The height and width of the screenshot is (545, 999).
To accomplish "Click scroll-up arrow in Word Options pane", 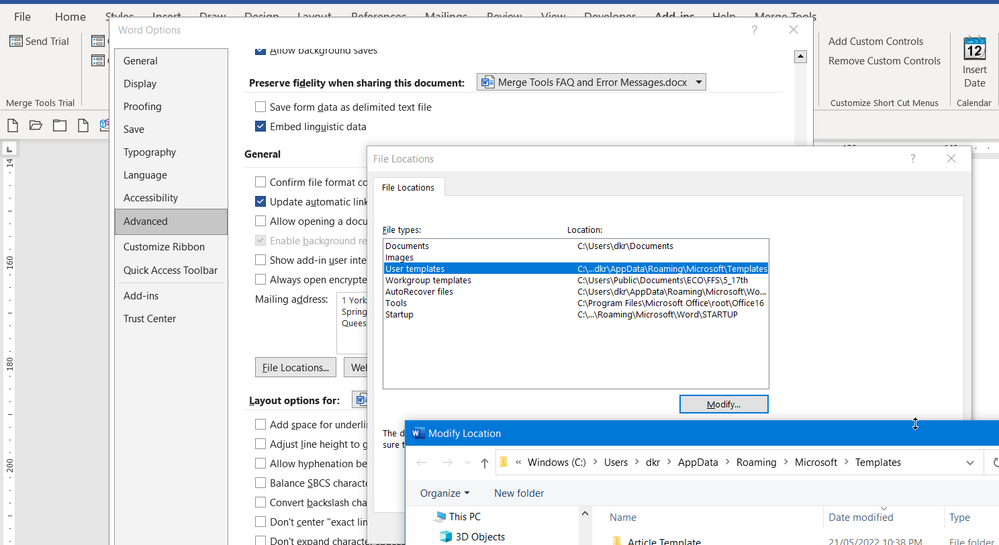I will pyautogui.click(x=800, y=57).
